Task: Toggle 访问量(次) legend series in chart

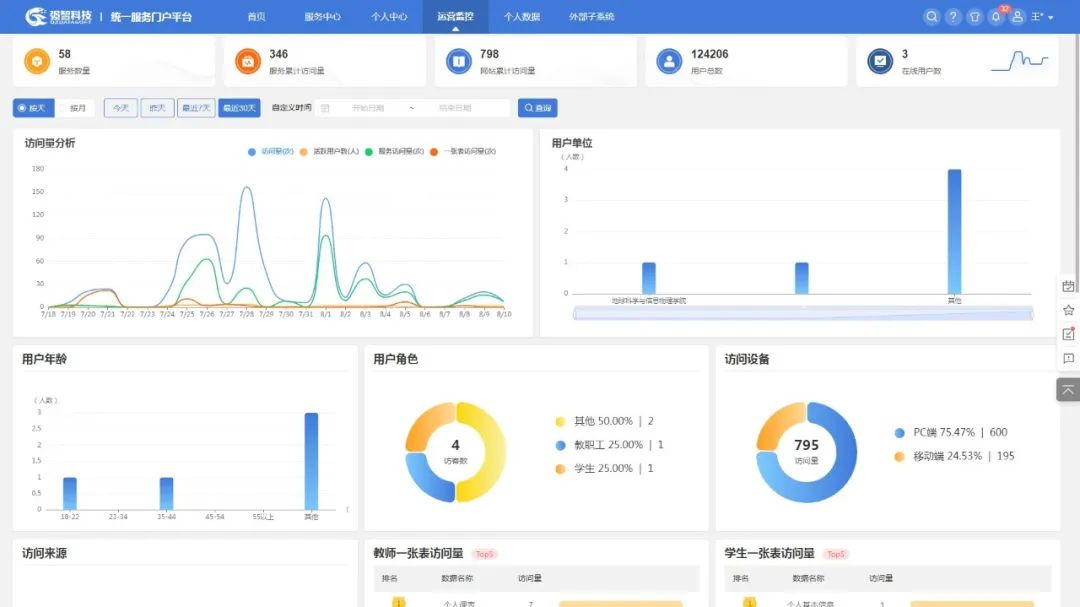Action: click(x=271, y=152)
